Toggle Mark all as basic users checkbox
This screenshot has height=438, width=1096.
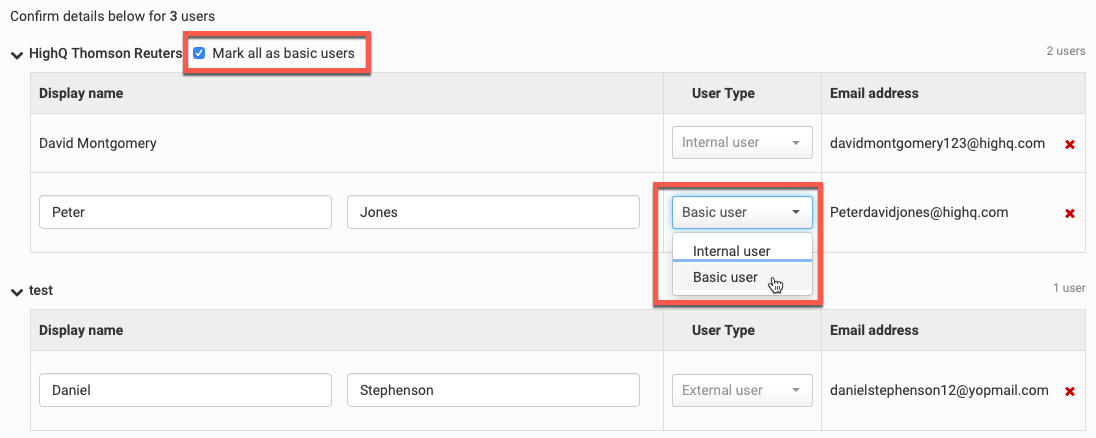199,53
